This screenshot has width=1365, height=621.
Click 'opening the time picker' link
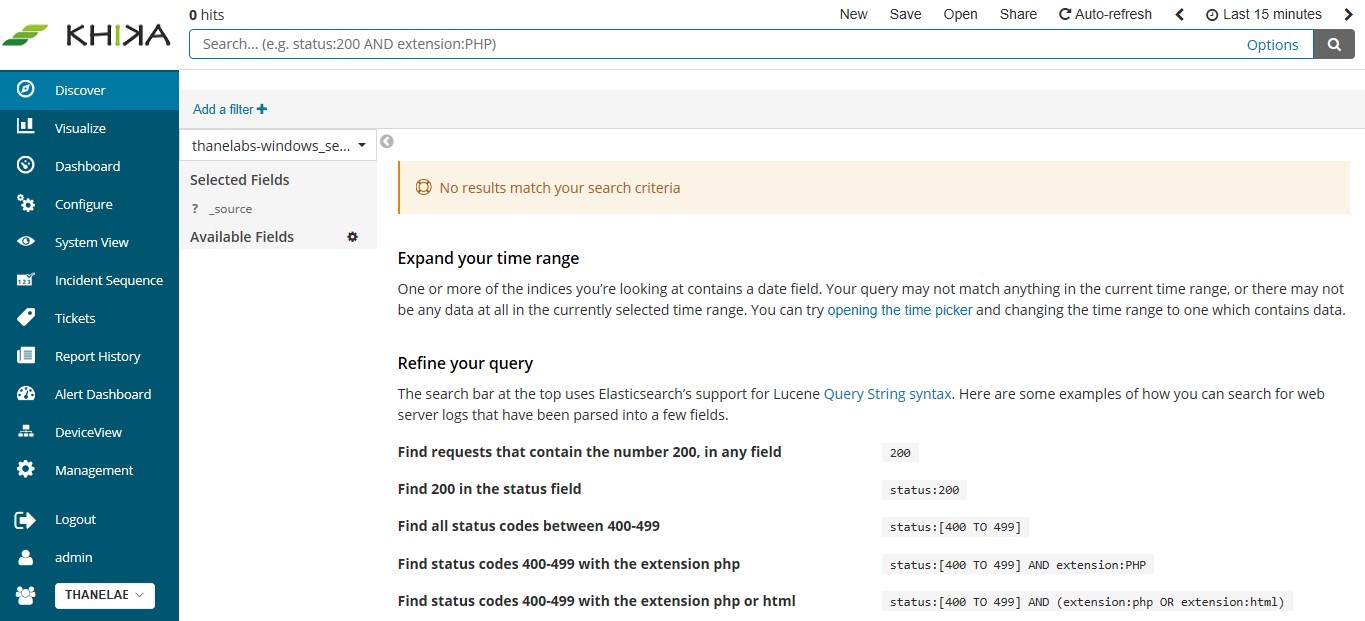coord(900,310)
